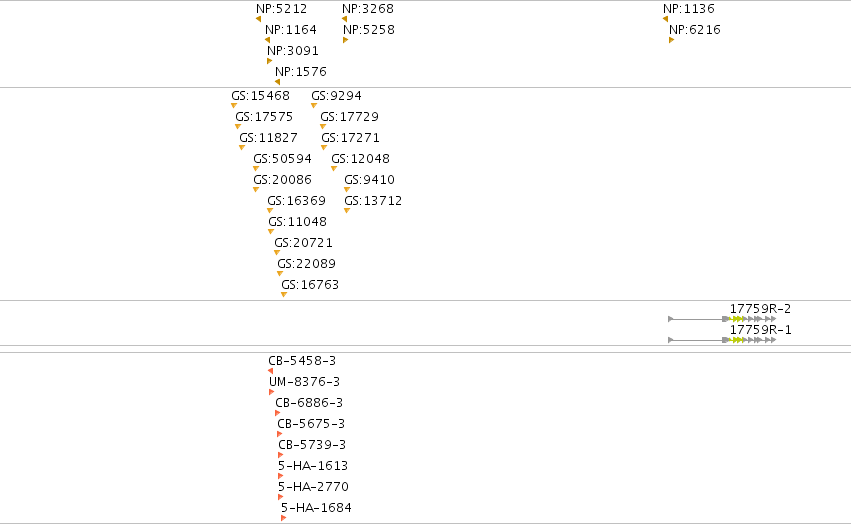Select the GS:22089 insertion label

pos(307,264)
